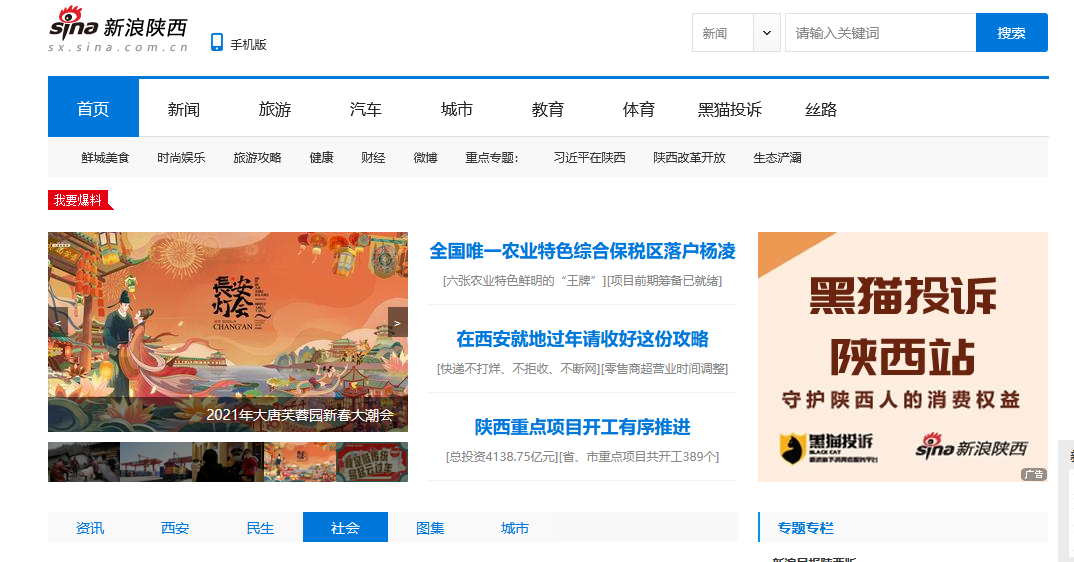Select the third carousel thumbnail
Image resolution: width=1074 pixels, height=562 pixels.
click(228, 462)
